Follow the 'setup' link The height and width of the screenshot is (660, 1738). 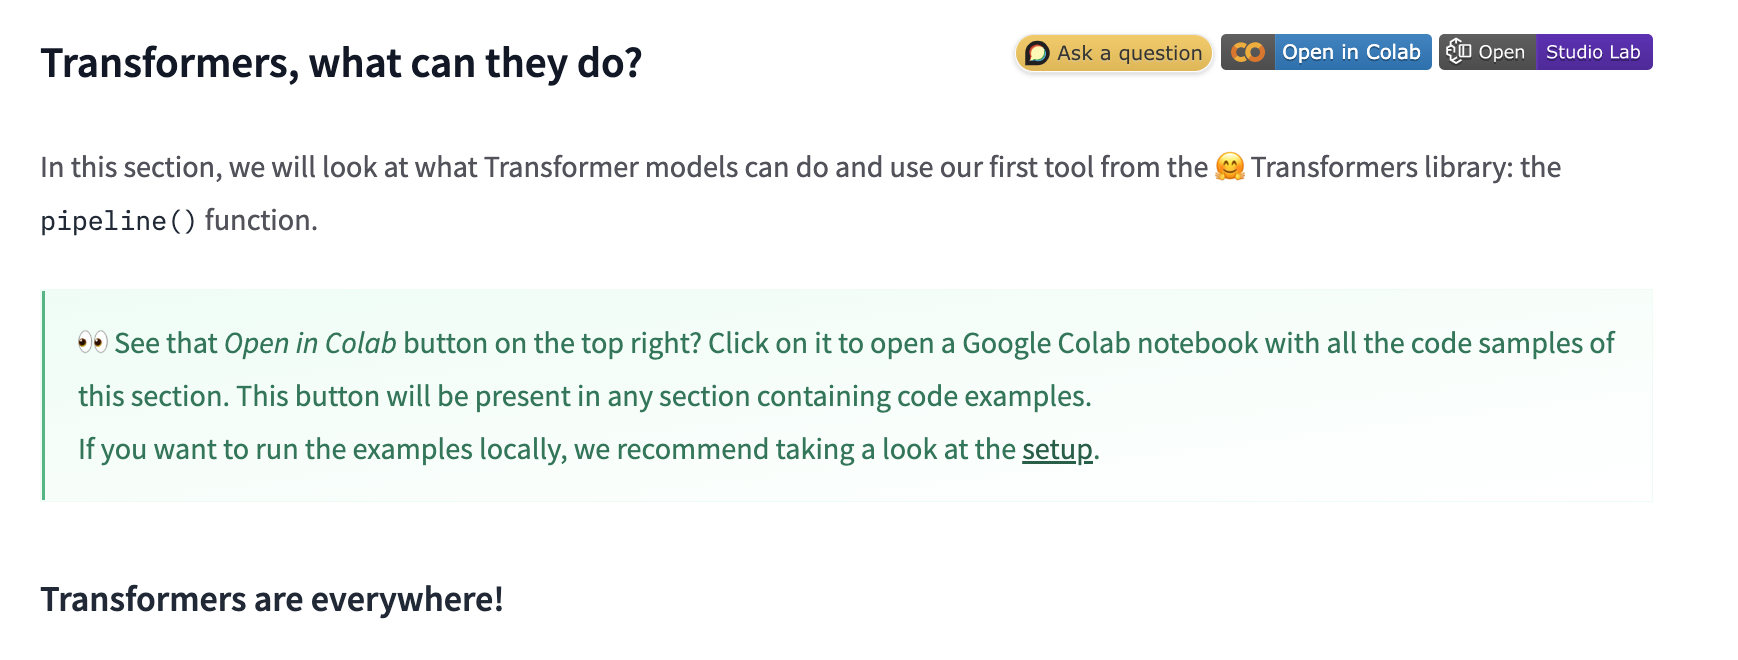click(1057, 450)
